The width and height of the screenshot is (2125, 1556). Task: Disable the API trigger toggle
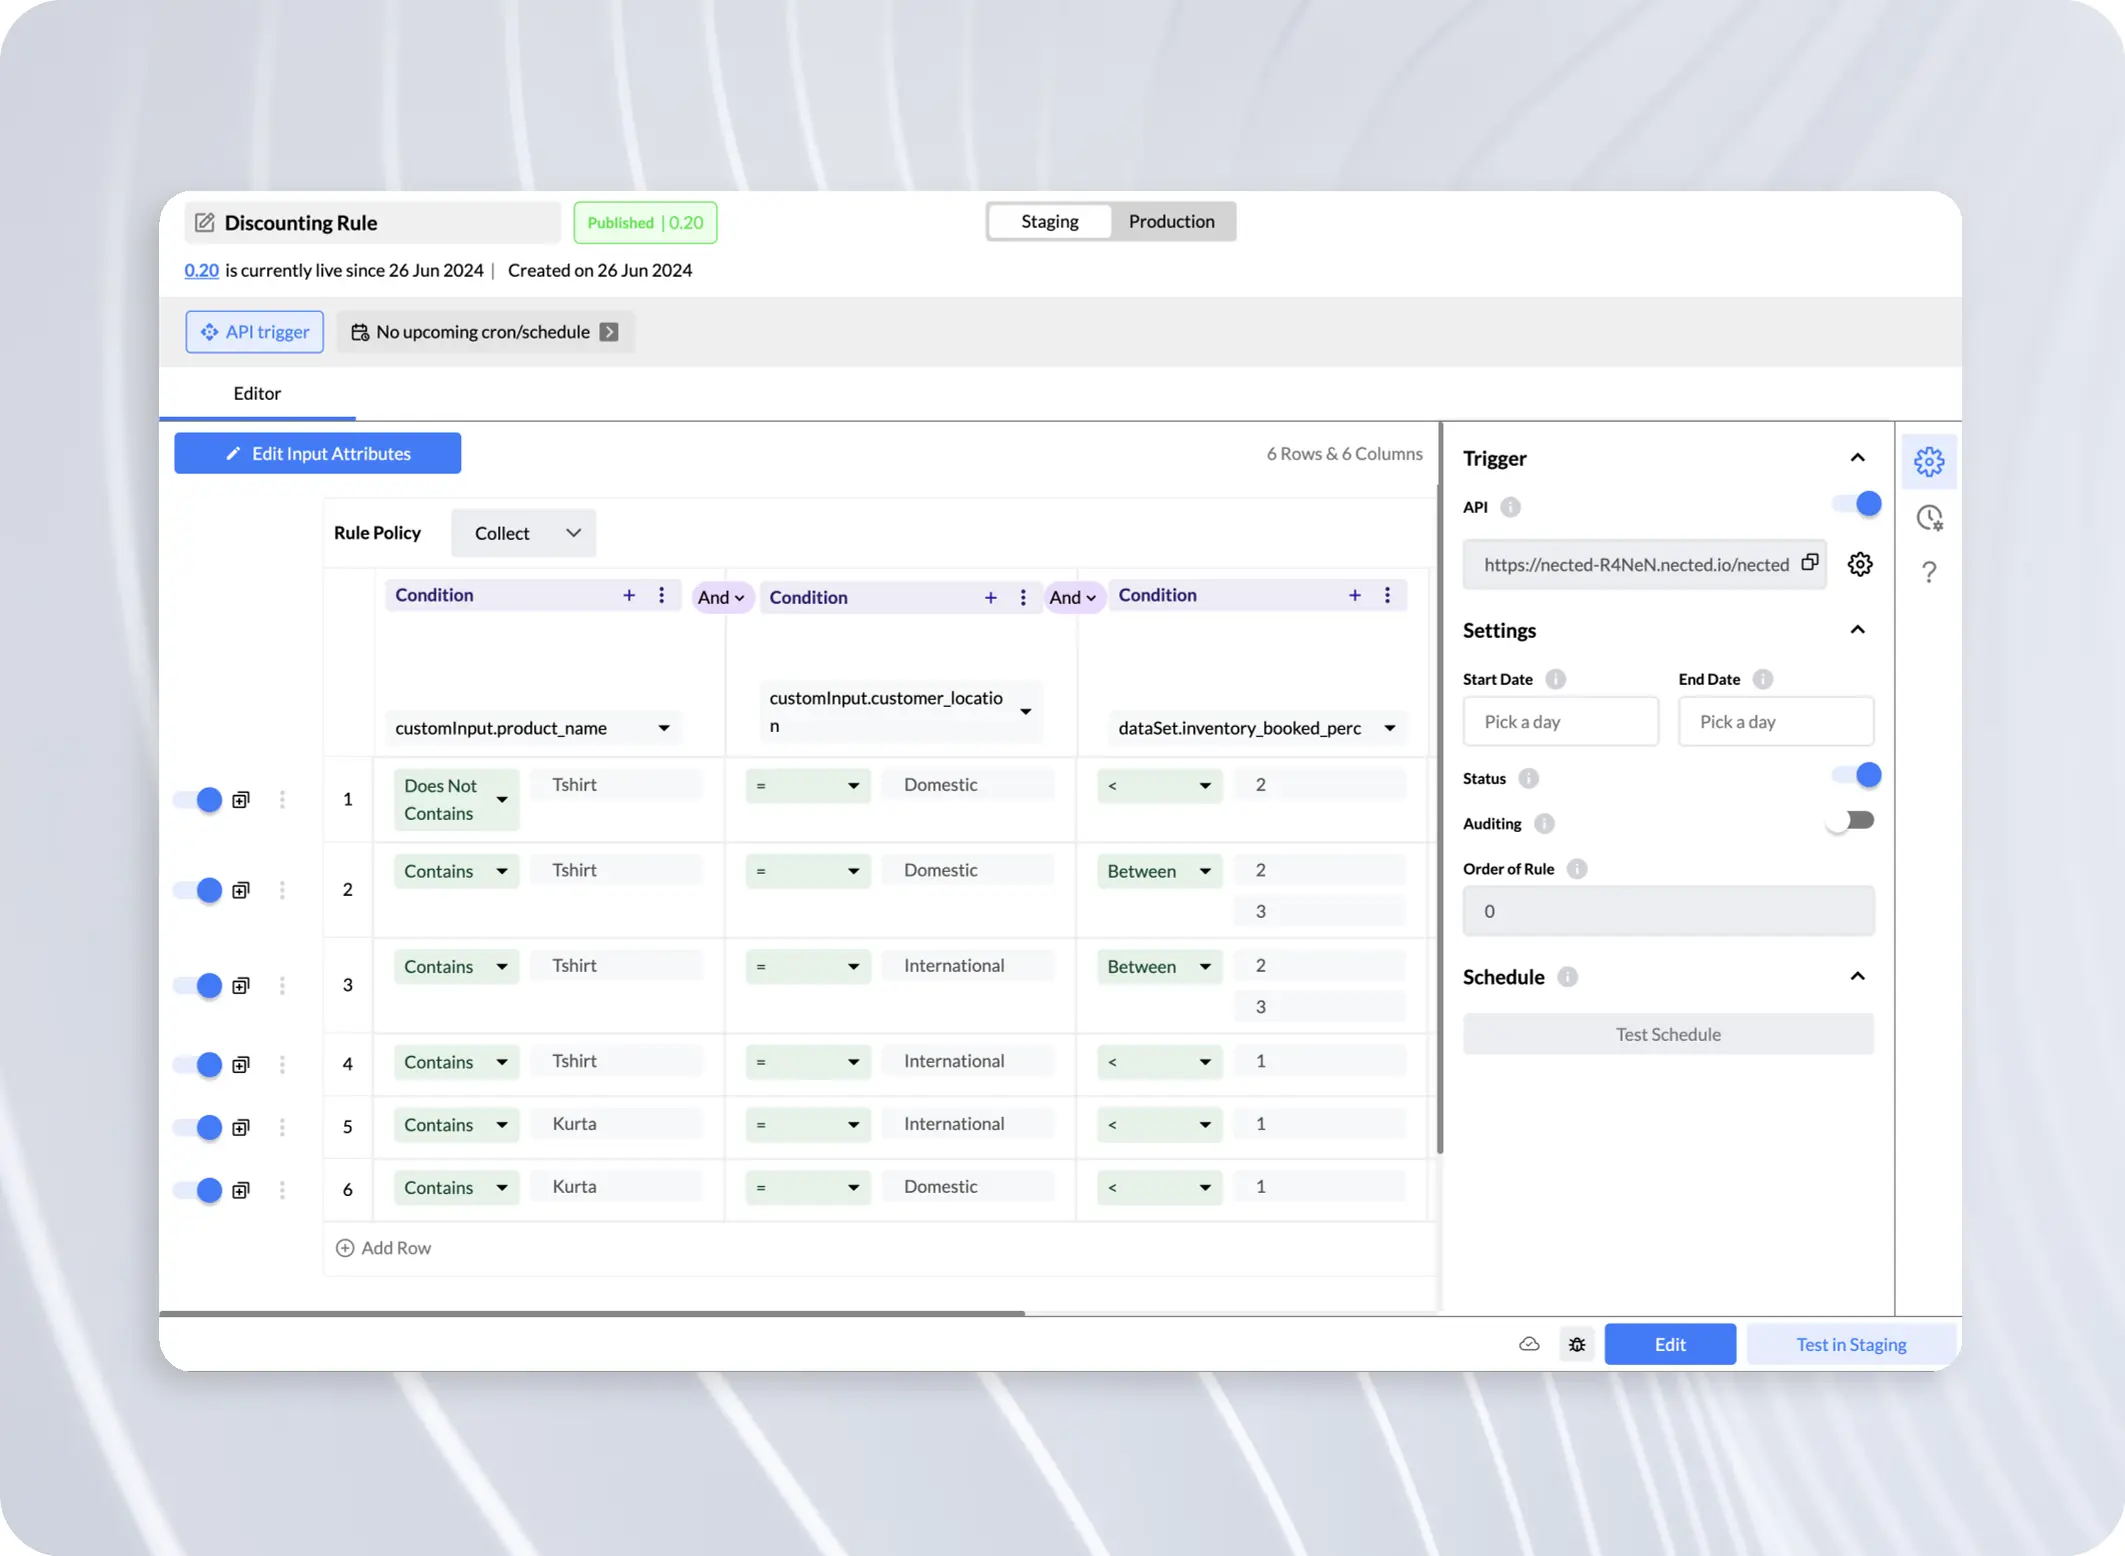1857,504
